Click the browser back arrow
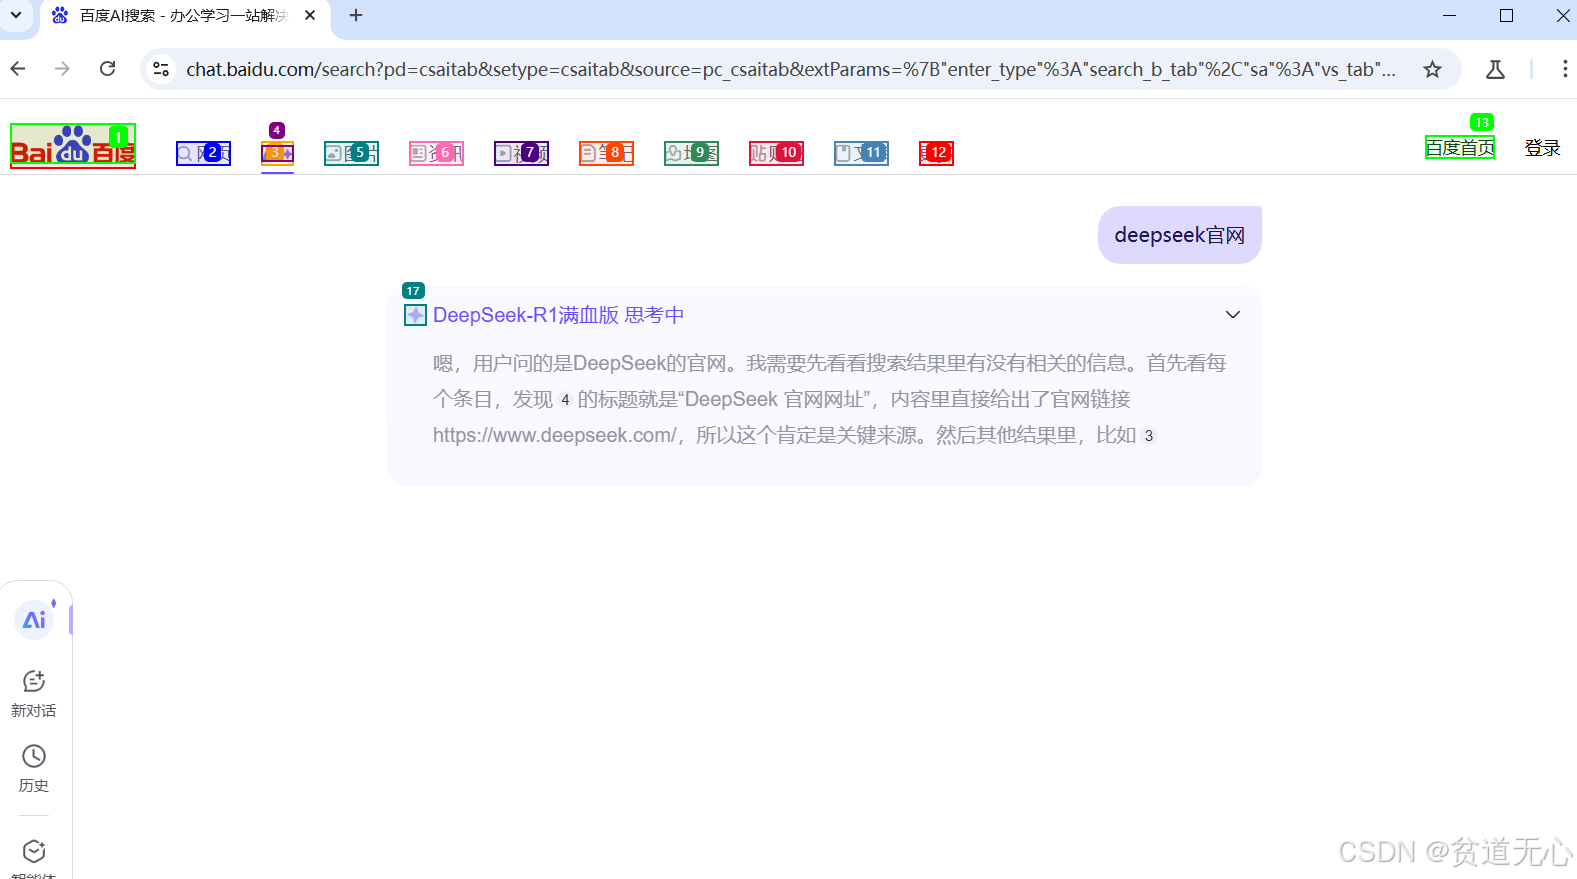Viewport: 1577px width, 879px height. click(18, 69)
